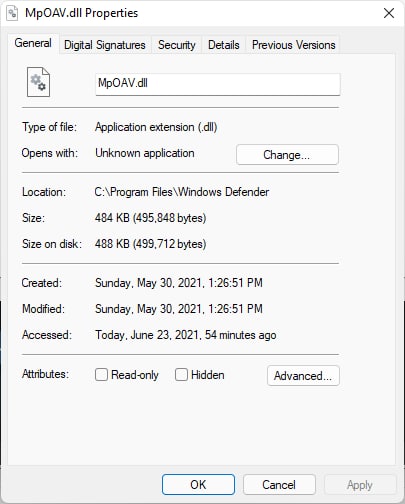Enable the Hidden attribute checkbox
The width and height of the screenshot is (405, 504).
pos(181,375)
